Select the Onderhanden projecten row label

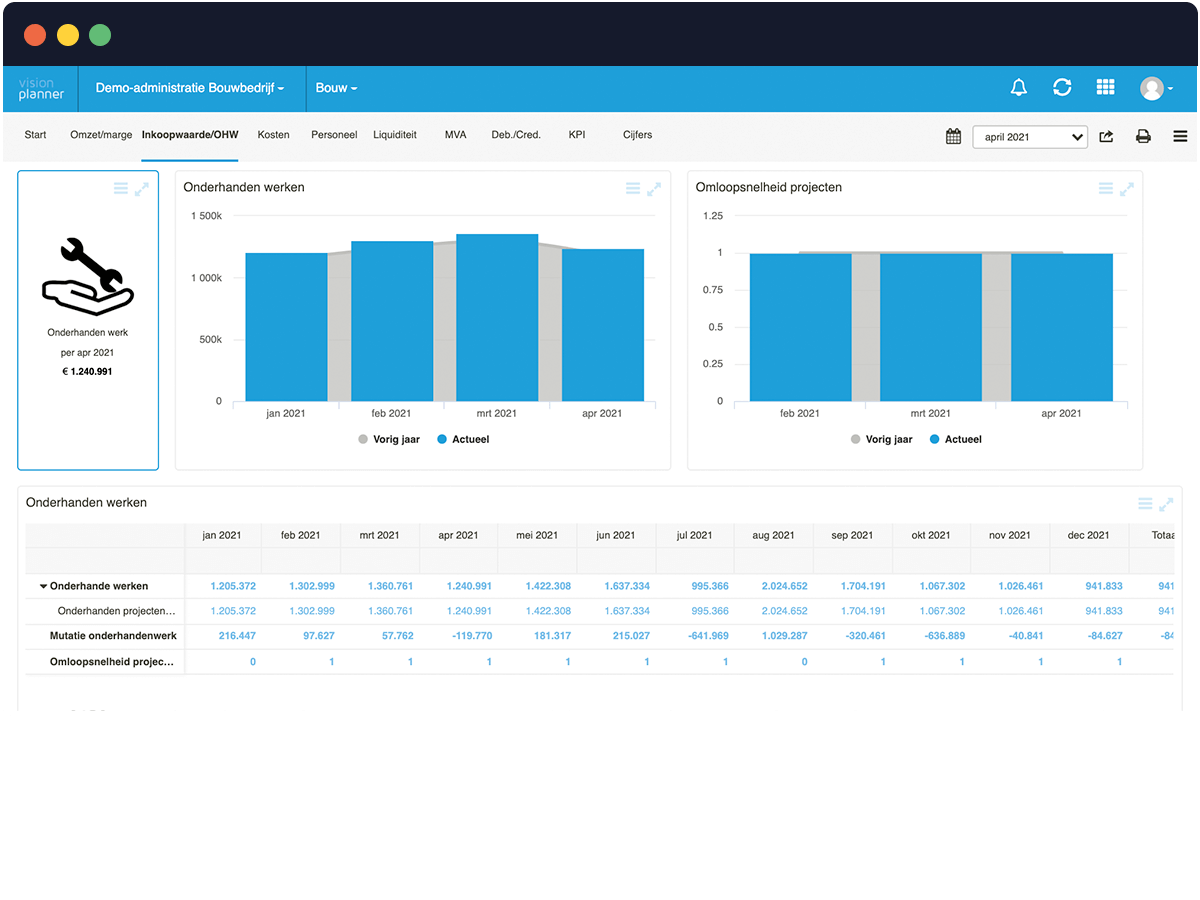pyautogui.click(x=116, y=611)
